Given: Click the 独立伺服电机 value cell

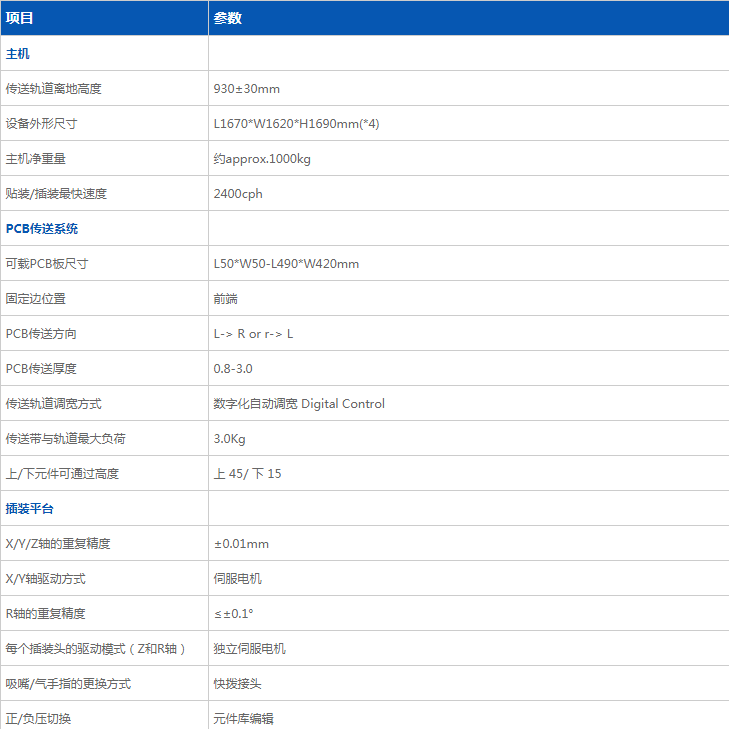Looking at the screenshot, I should point(249,649).
